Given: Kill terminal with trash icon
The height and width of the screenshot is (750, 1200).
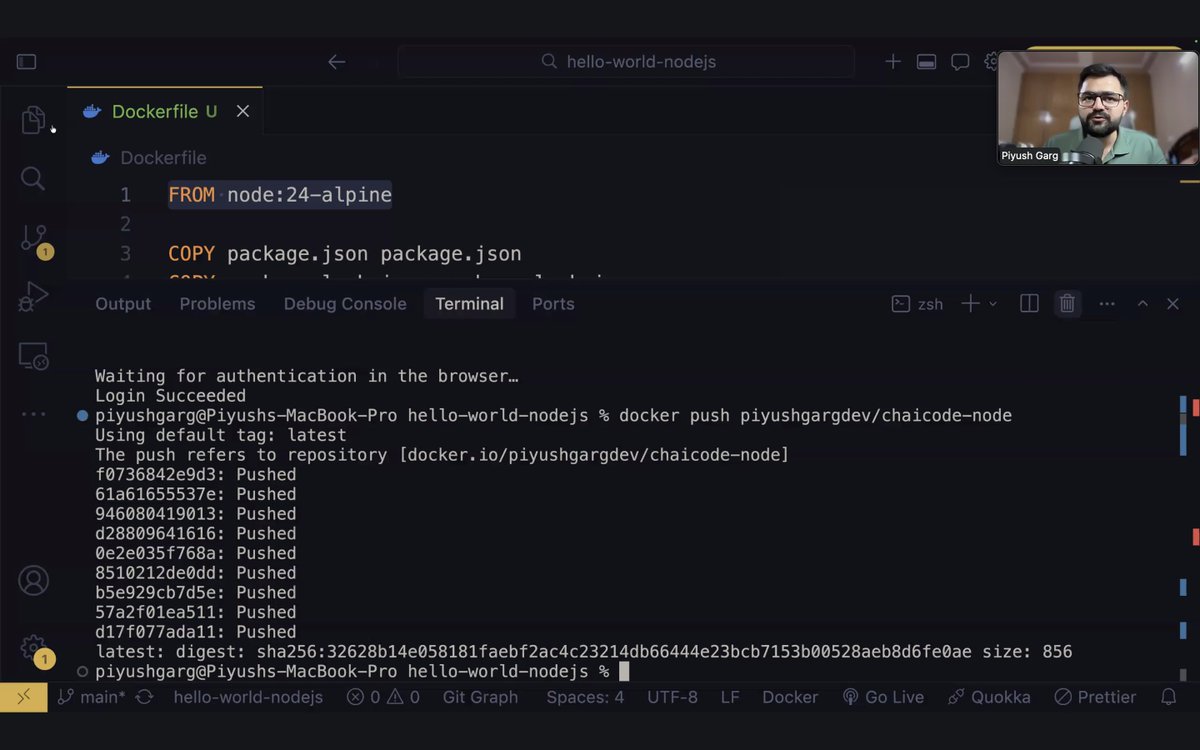Looking at the screenshot, I should pyautogui.click(x=1067, y=304).
